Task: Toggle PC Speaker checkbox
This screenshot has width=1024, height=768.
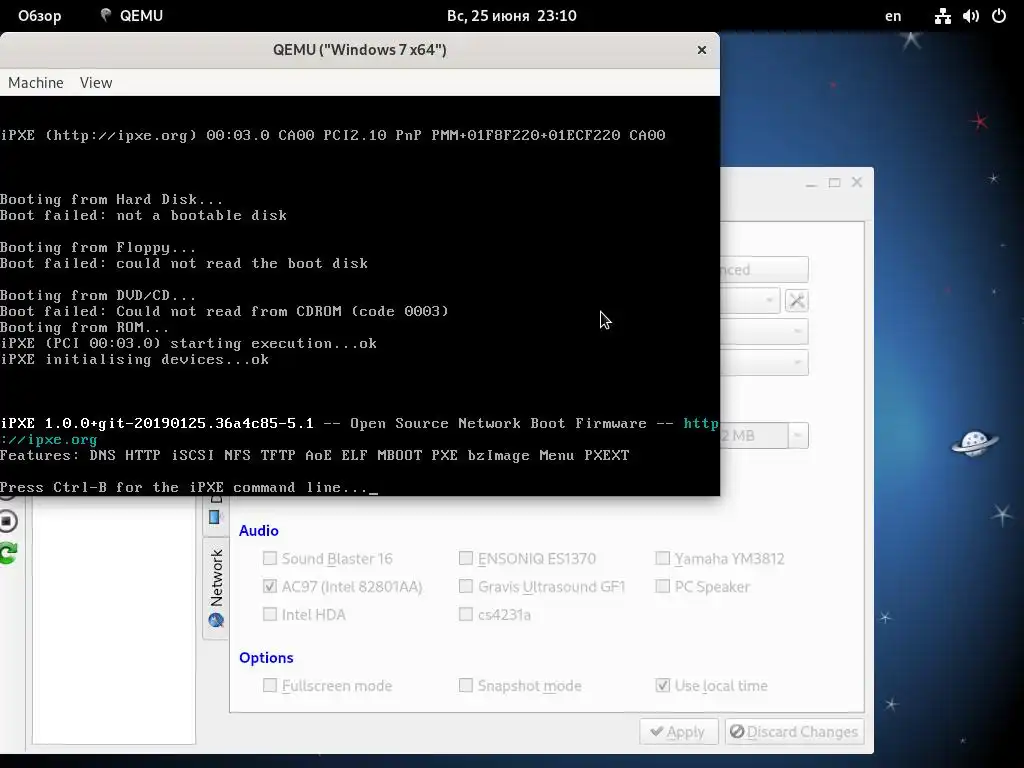Action: click(x=662, y=586)
